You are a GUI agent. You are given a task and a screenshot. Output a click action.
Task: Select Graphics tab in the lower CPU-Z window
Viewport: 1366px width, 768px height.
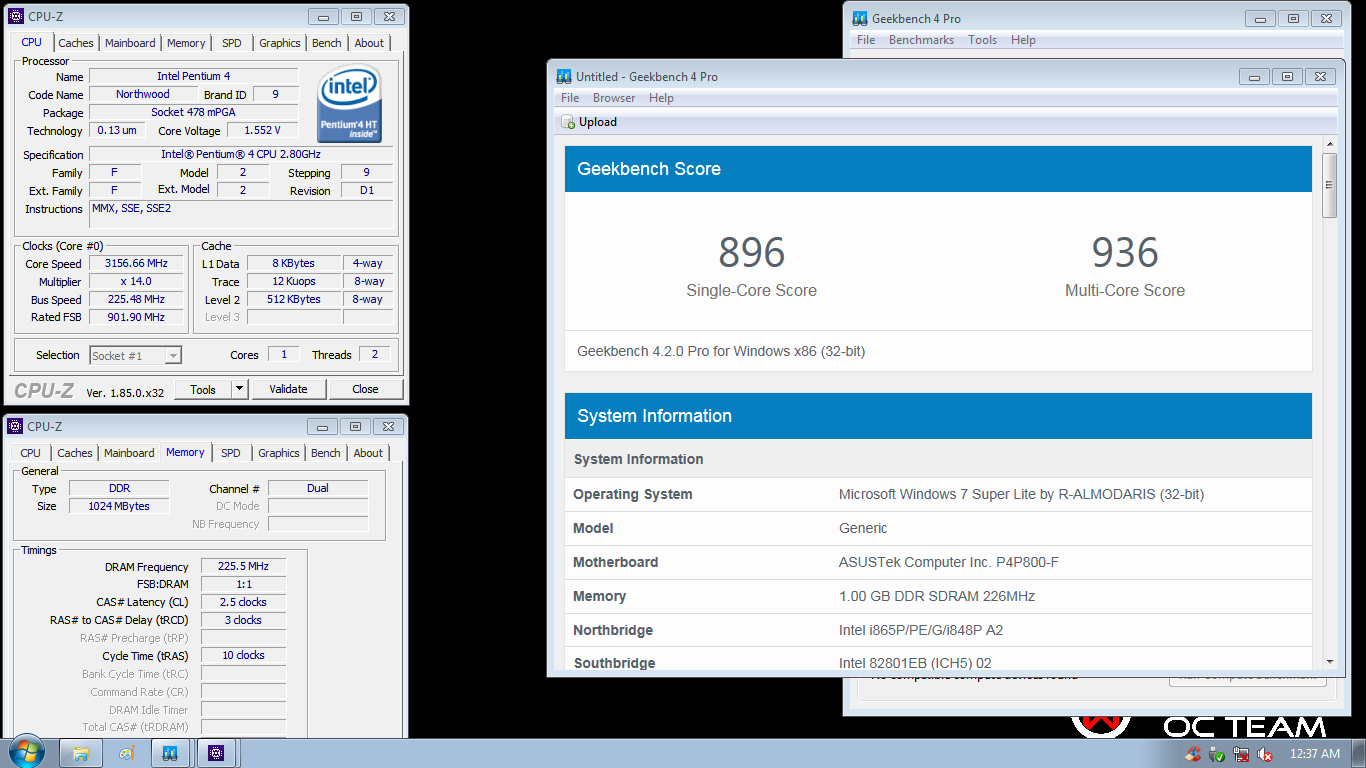(x=279, y=453)
